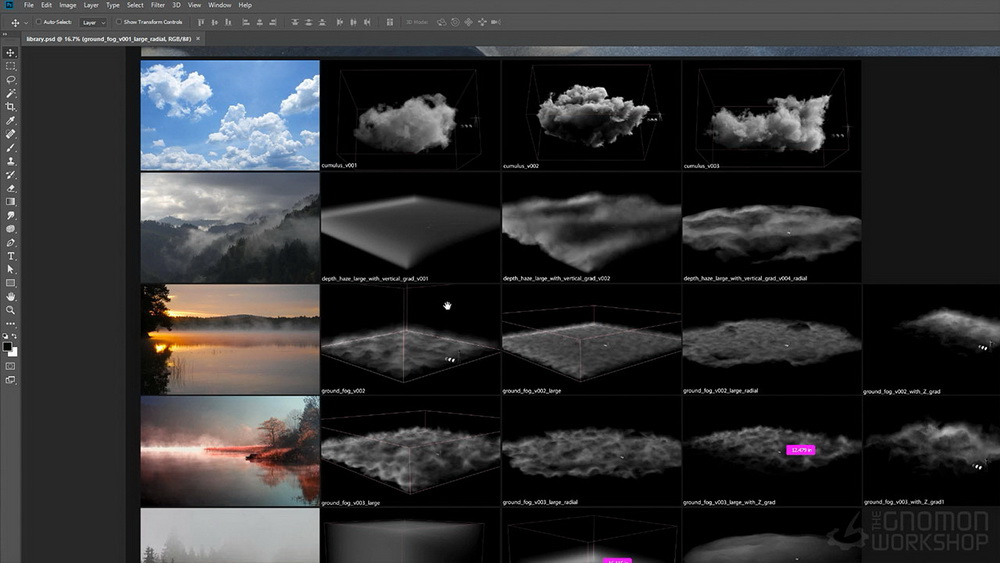
Task: Select the Pen tool
Action: [x=11, y=243]
